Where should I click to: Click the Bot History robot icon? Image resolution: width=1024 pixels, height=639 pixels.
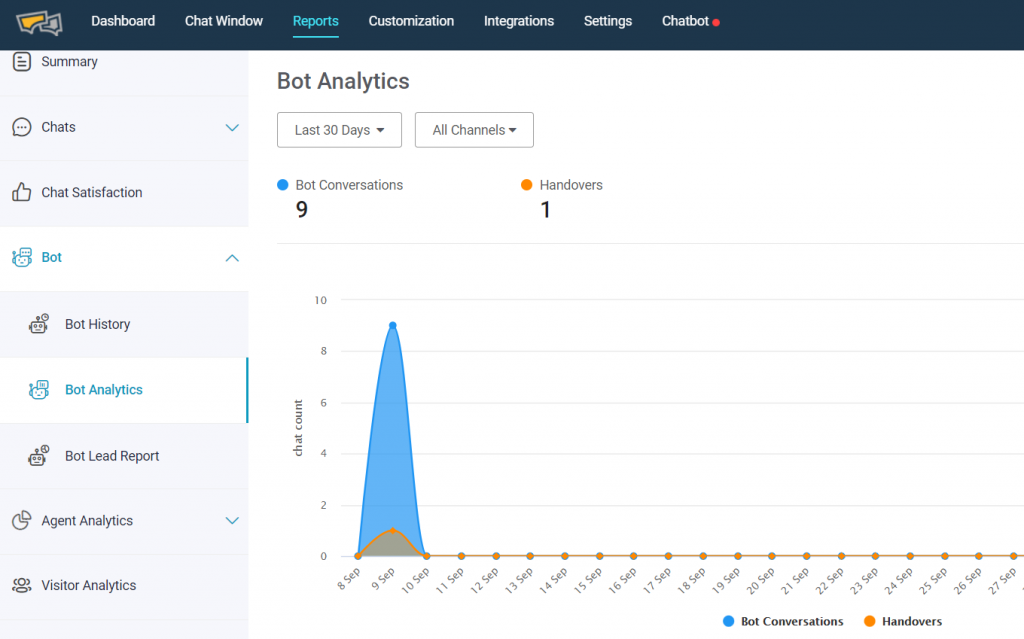click(x=39, y=324)
